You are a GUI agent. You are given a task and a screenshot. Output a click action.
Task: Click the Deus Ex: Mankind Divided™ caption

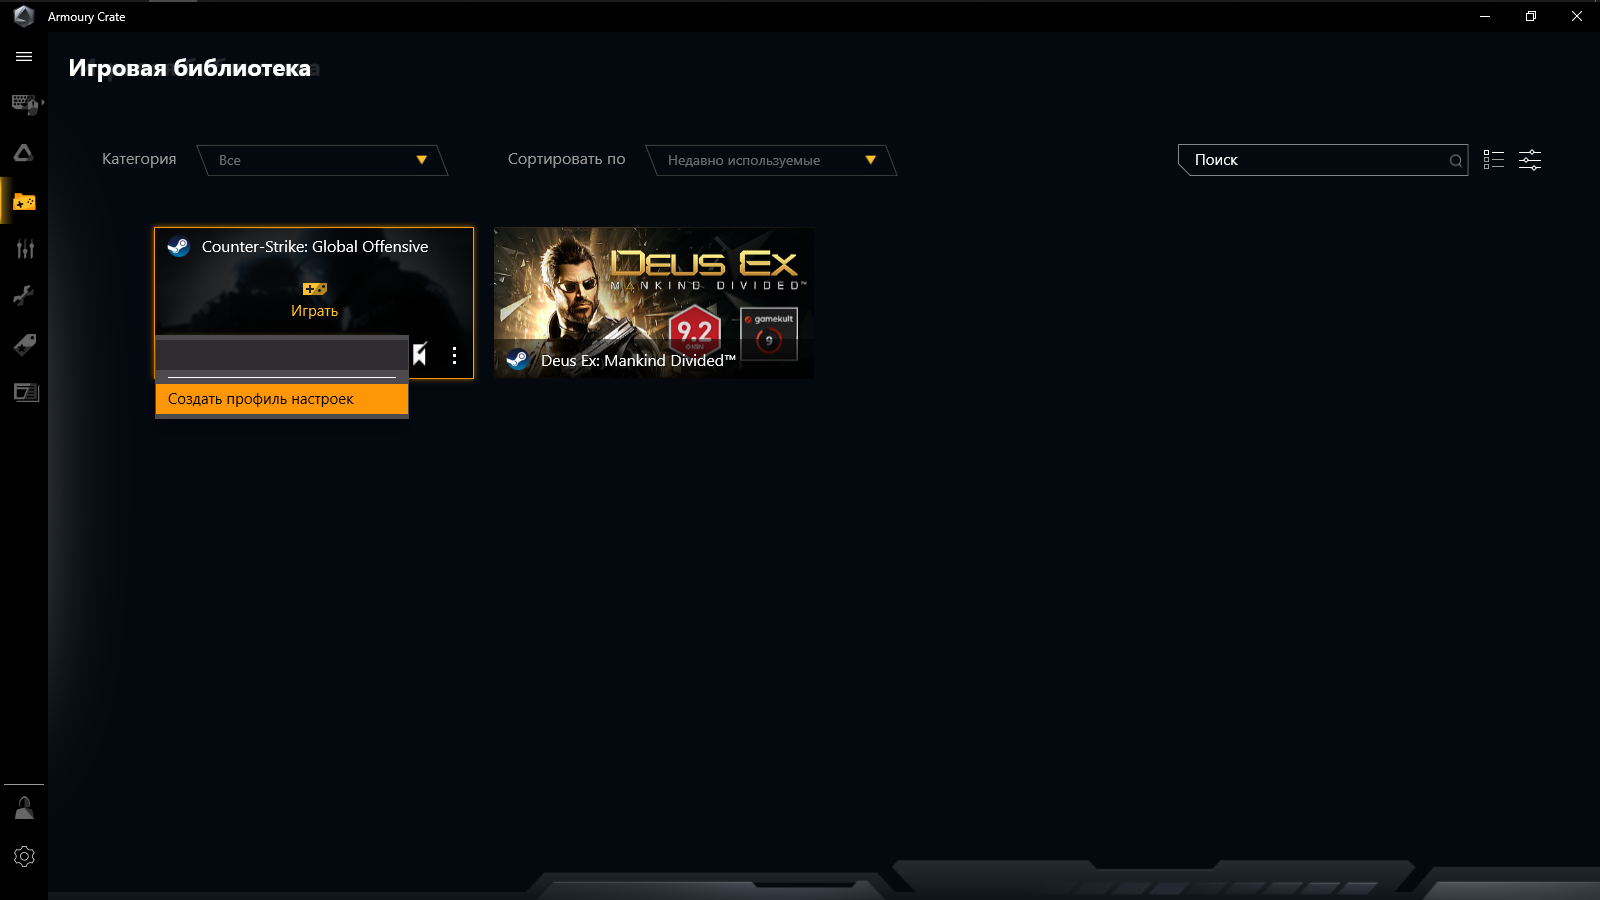638,361
